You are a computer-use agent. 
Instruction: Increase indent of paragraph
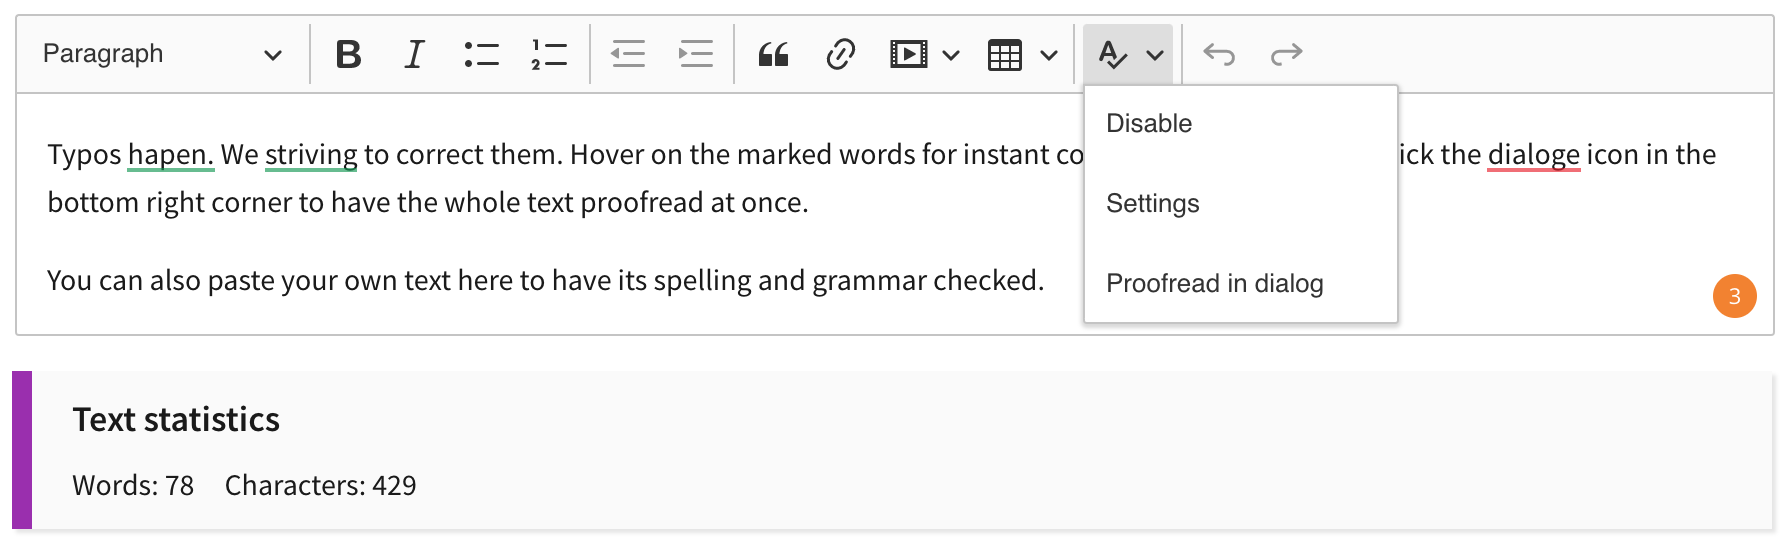(695, 54)
